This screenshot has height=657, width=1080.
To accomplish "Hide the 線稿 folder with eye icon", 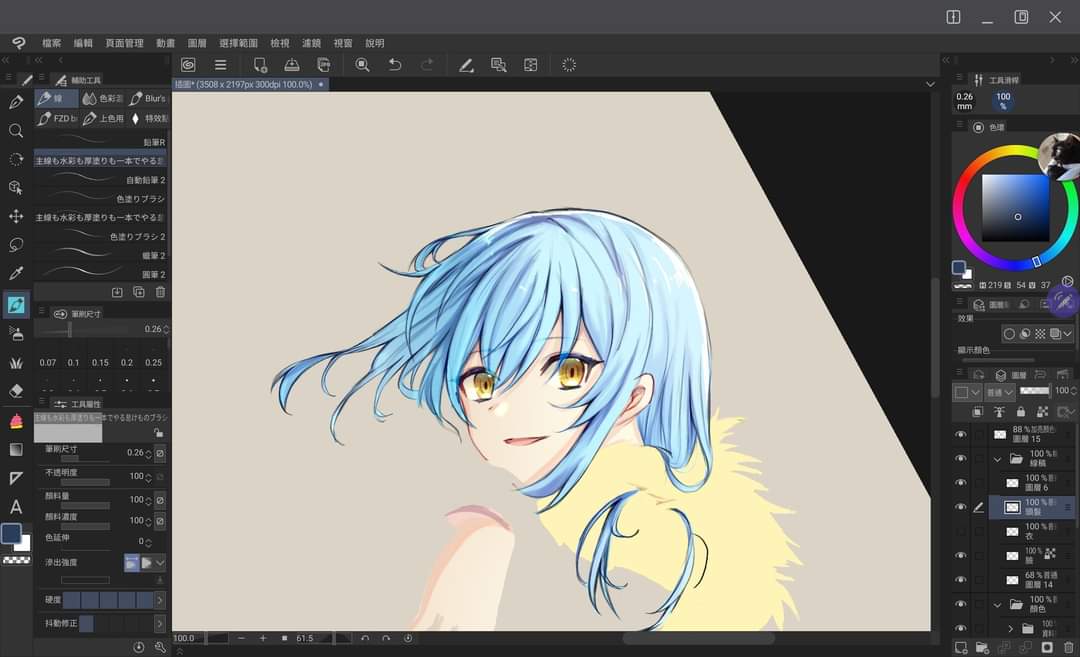I will 960,459.
